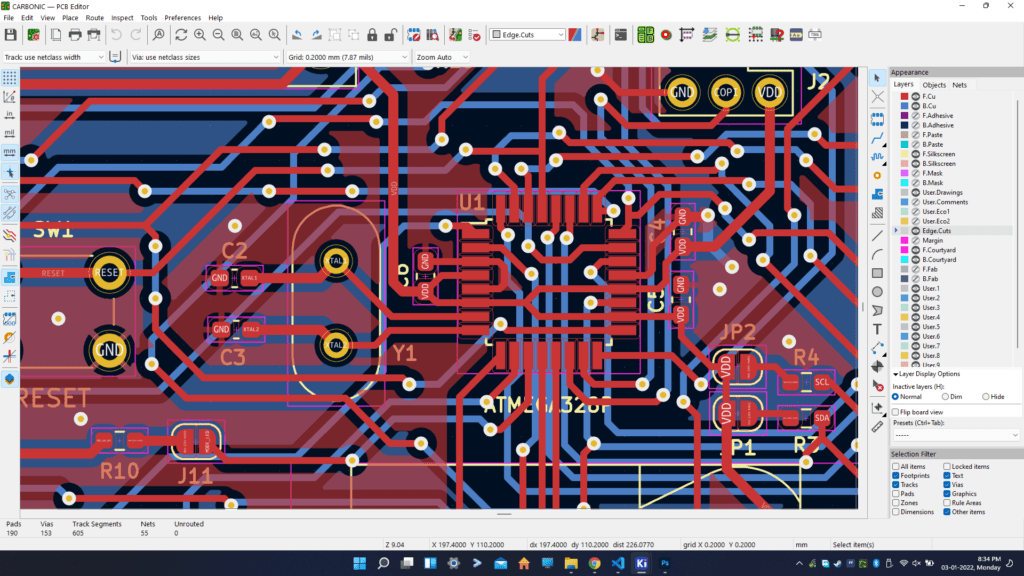Toggle grid display in left toolbar
The height and width of the screenshot is (576, 1024).
(x=10, y=78)
